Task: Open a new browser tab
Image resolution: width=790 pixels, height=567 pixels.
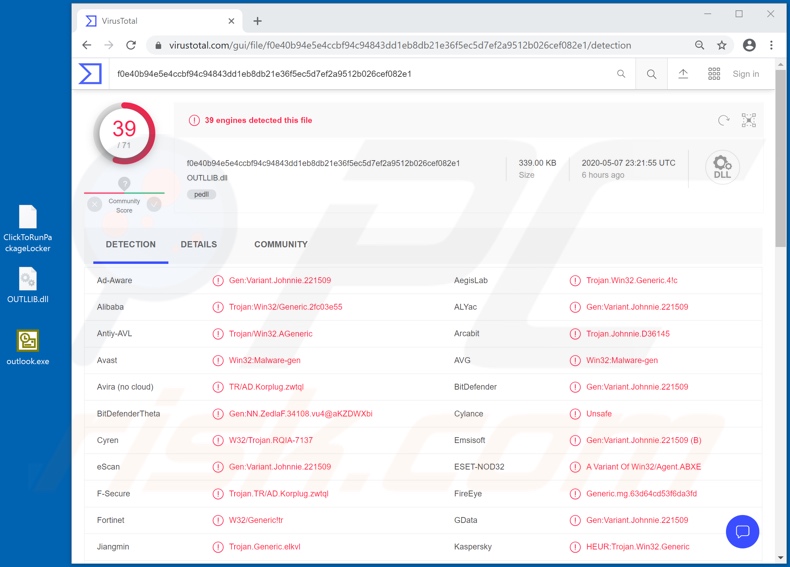Action: (x=257, y=21)
